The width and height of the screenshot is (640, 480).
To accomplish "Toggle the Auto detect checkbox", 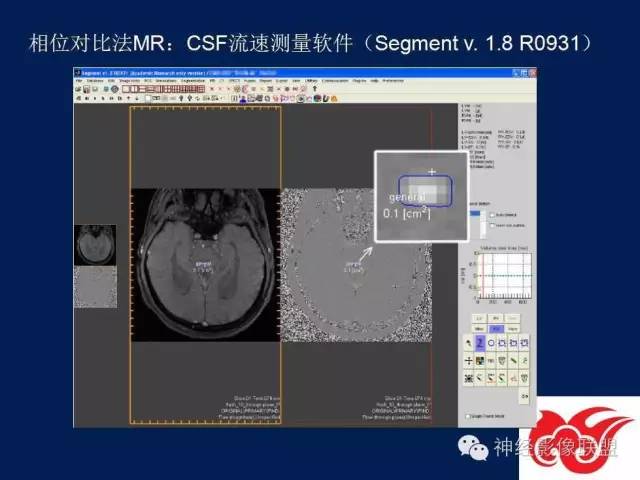I will click(492, 215).
